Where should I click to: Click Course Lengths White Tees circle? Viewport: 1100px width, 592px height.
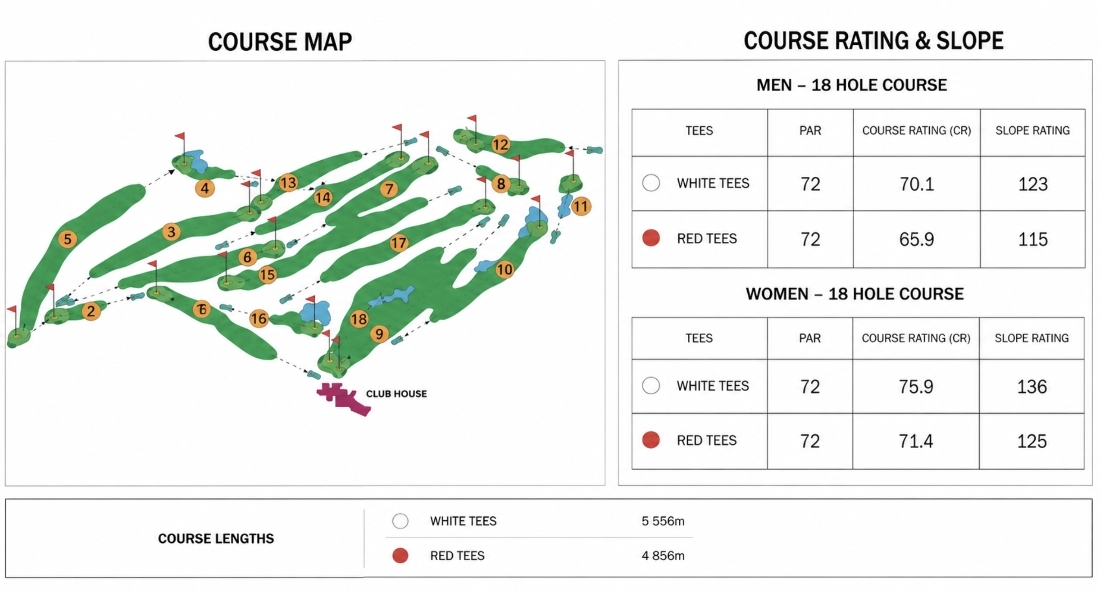tap(401, 521)
